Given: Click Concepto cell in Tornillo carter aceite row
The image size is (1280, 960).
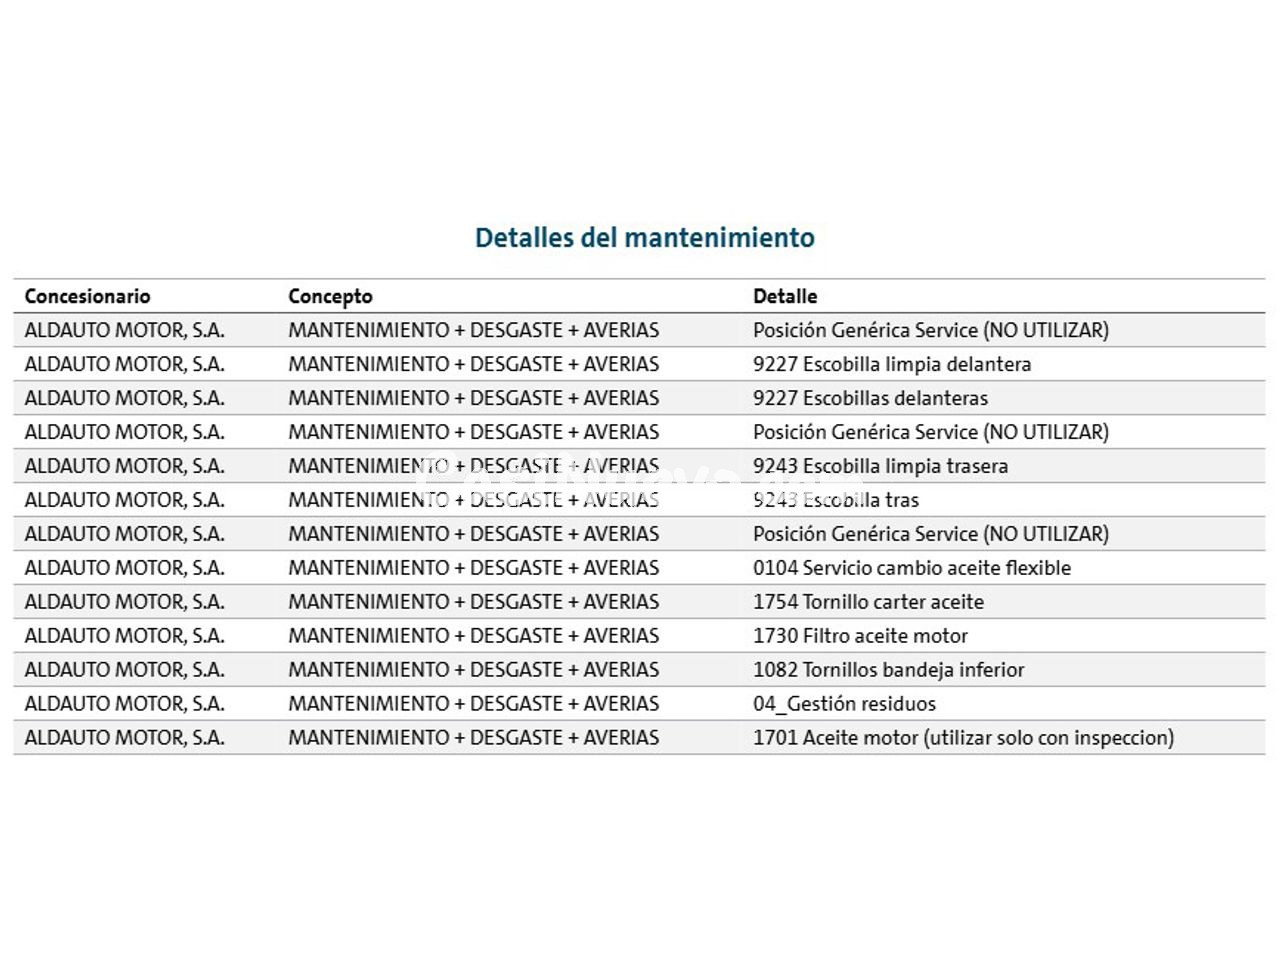Looking at the screenshot, I should 473,602.
